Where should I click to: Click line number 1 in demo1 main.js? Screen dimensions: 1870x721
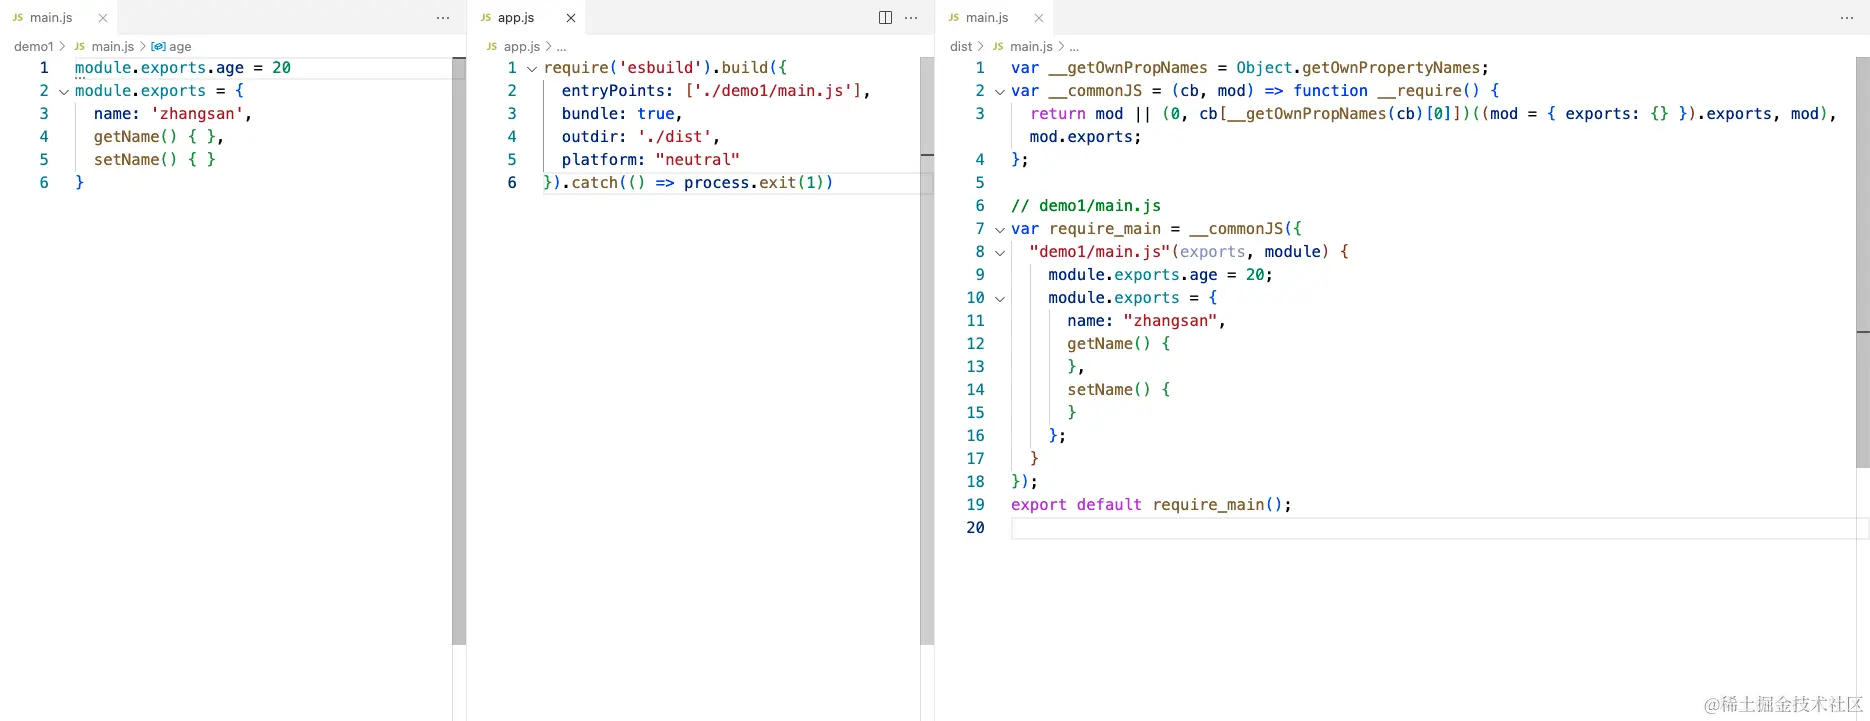tap(44, 68)
